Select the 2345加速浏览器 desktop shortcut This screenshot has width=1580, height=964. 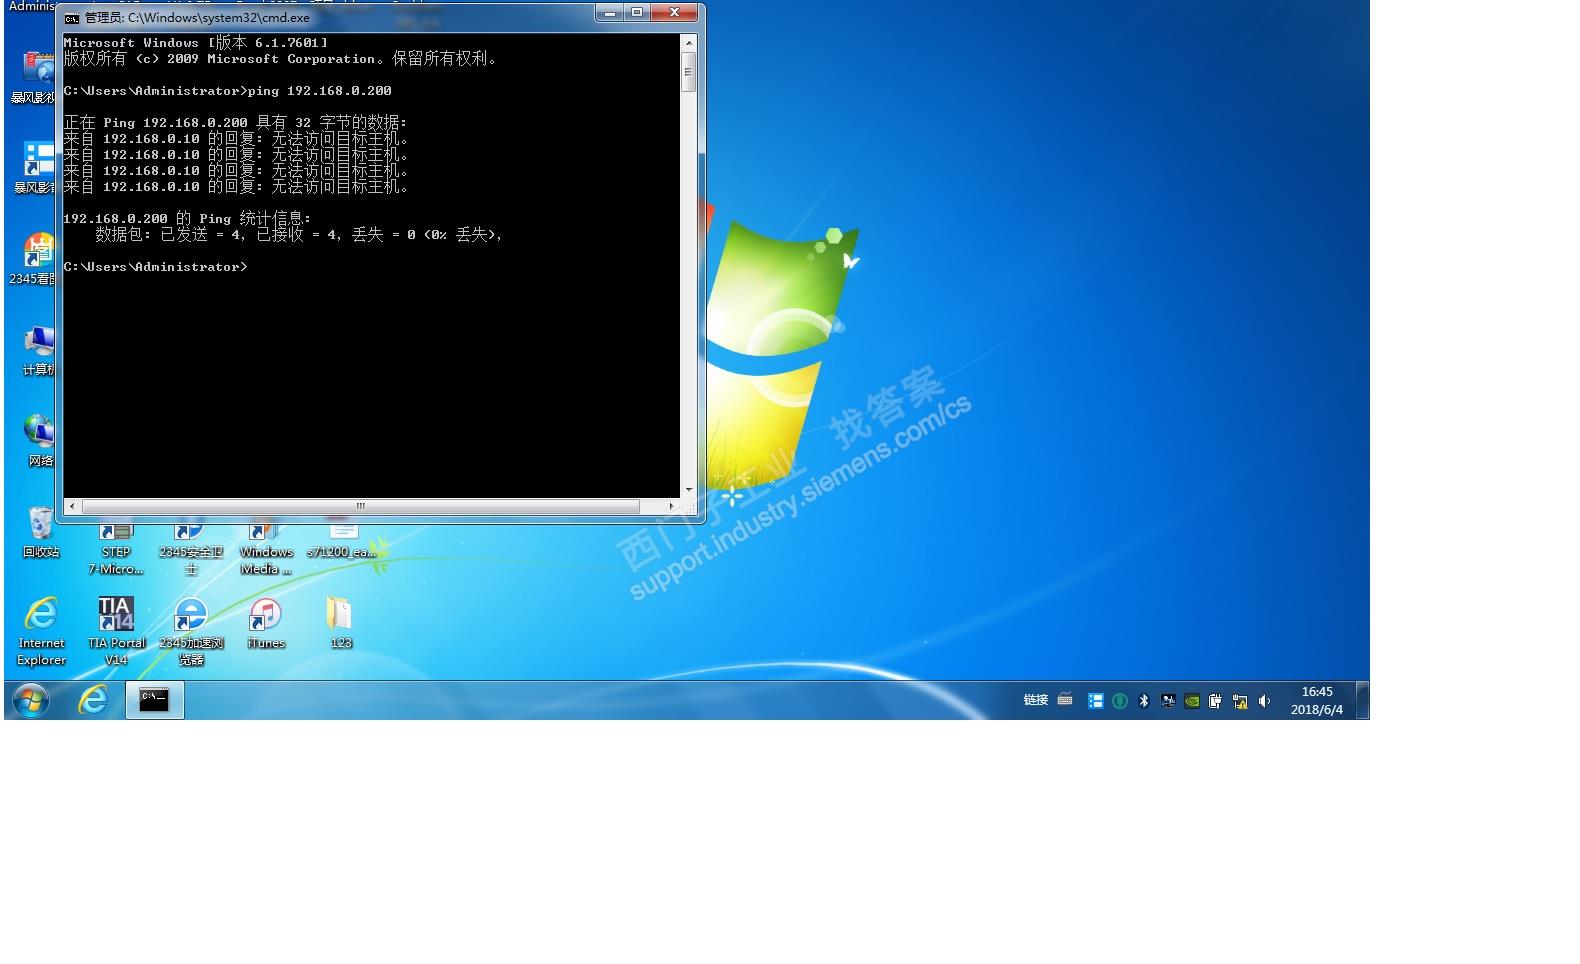tap(191, 631)
